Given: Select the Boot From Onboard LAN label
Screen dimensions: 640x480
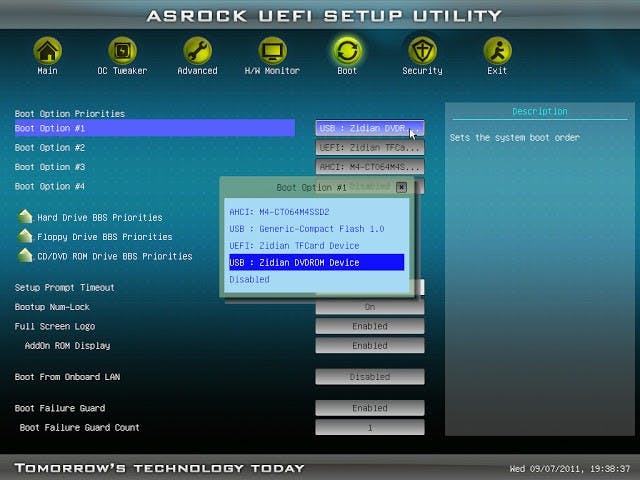Looking at the screenshot, I should 67,377.
